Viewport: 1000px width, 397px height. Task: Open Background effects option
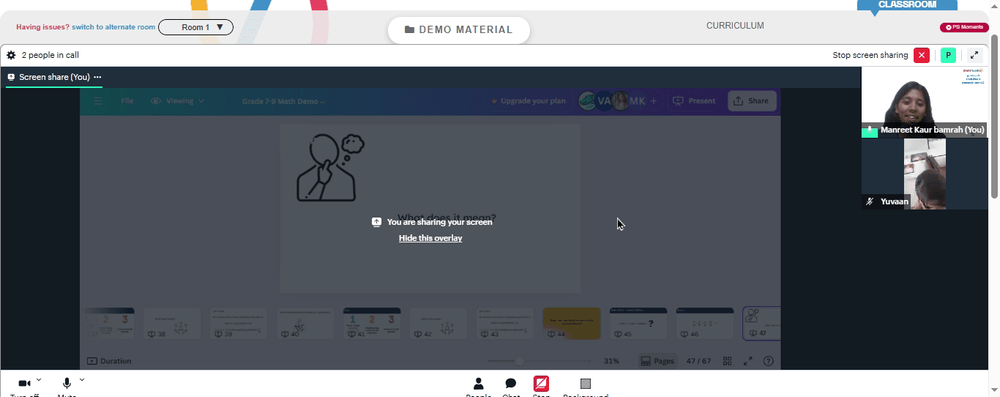[585, 384]
